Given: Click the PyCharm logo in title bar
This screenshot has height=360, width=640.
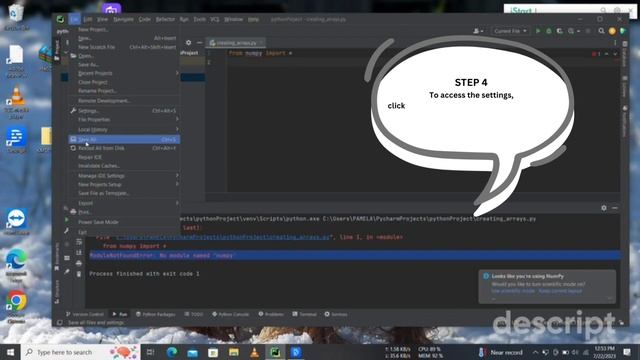Looking at the screenshot, I should tap(60, 19).
